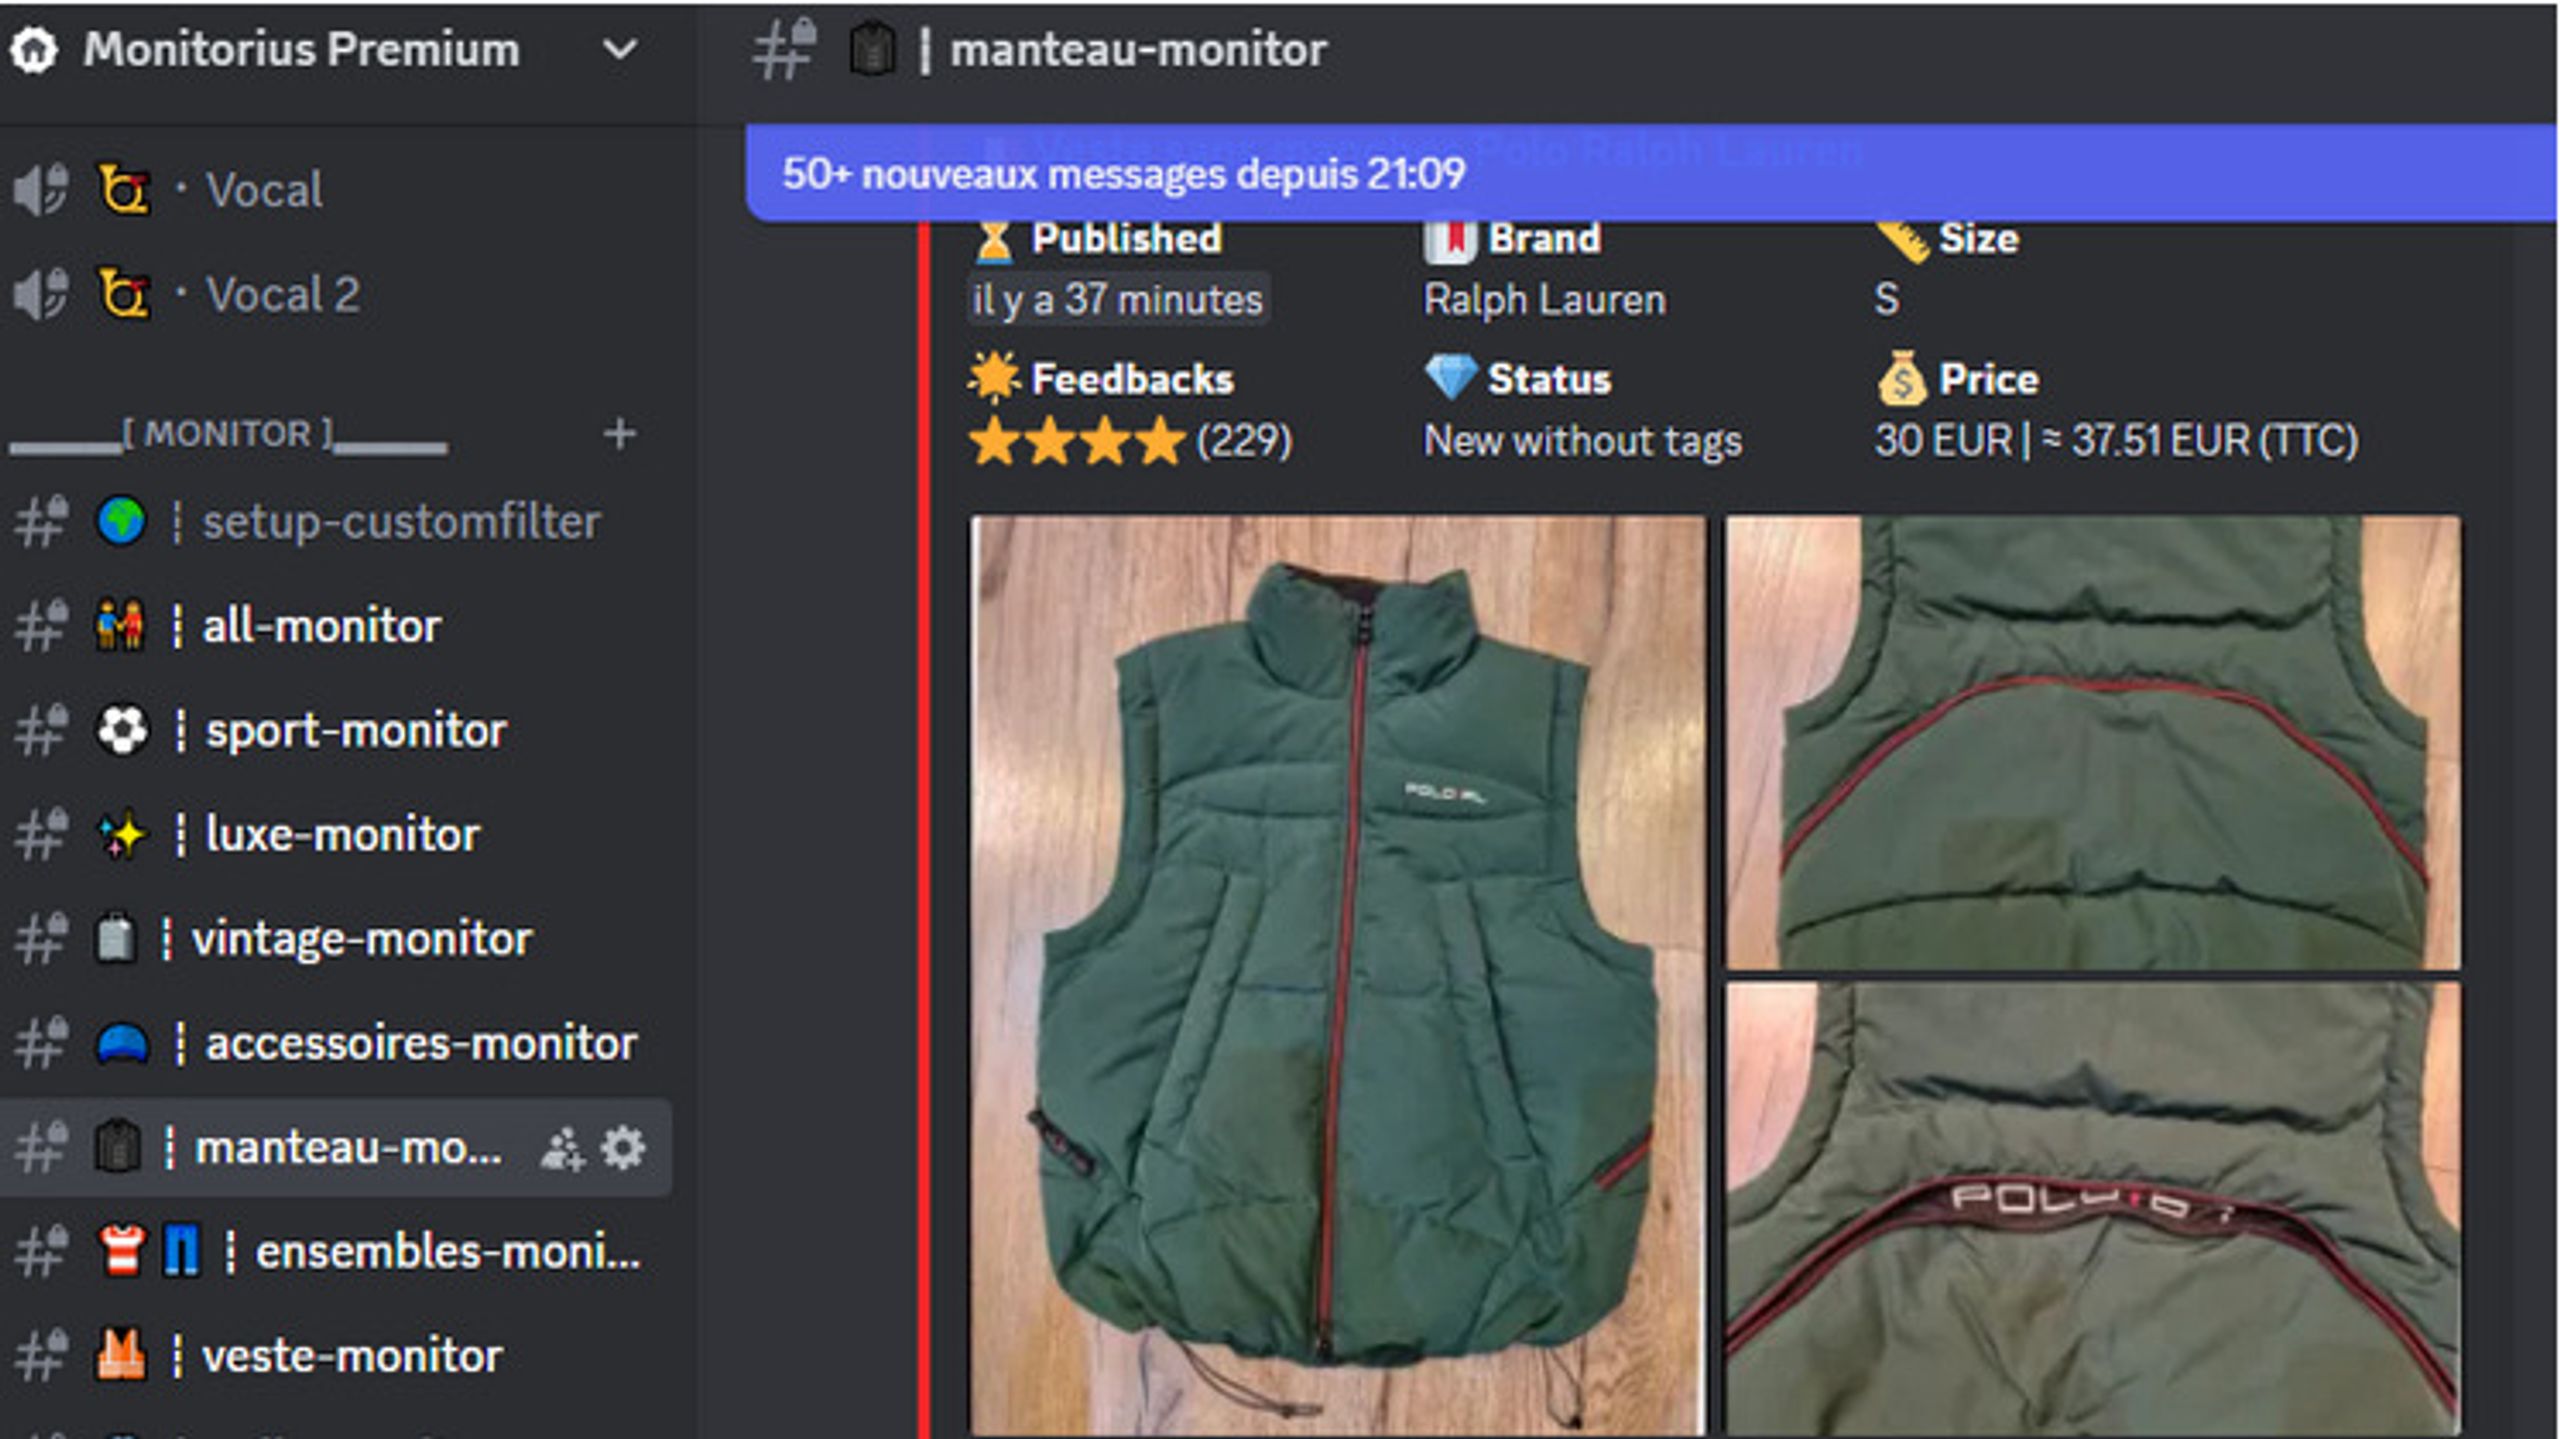
Task: Open the Polo collar label photo
Action: click(2093, 1208)
